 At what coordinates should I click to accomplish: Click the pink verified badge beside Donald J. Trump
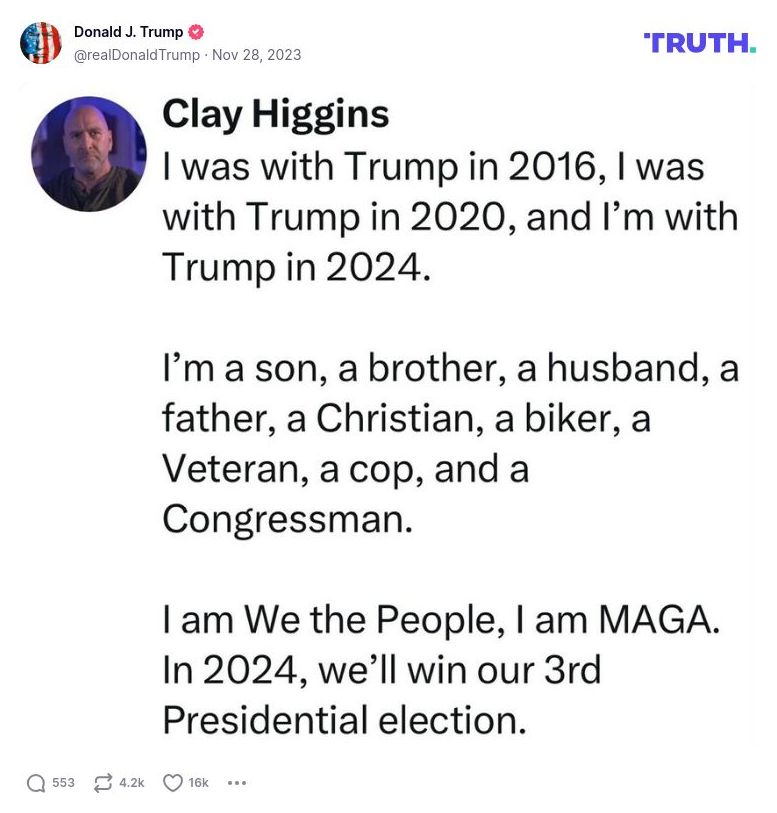click(x=196, y=30)
